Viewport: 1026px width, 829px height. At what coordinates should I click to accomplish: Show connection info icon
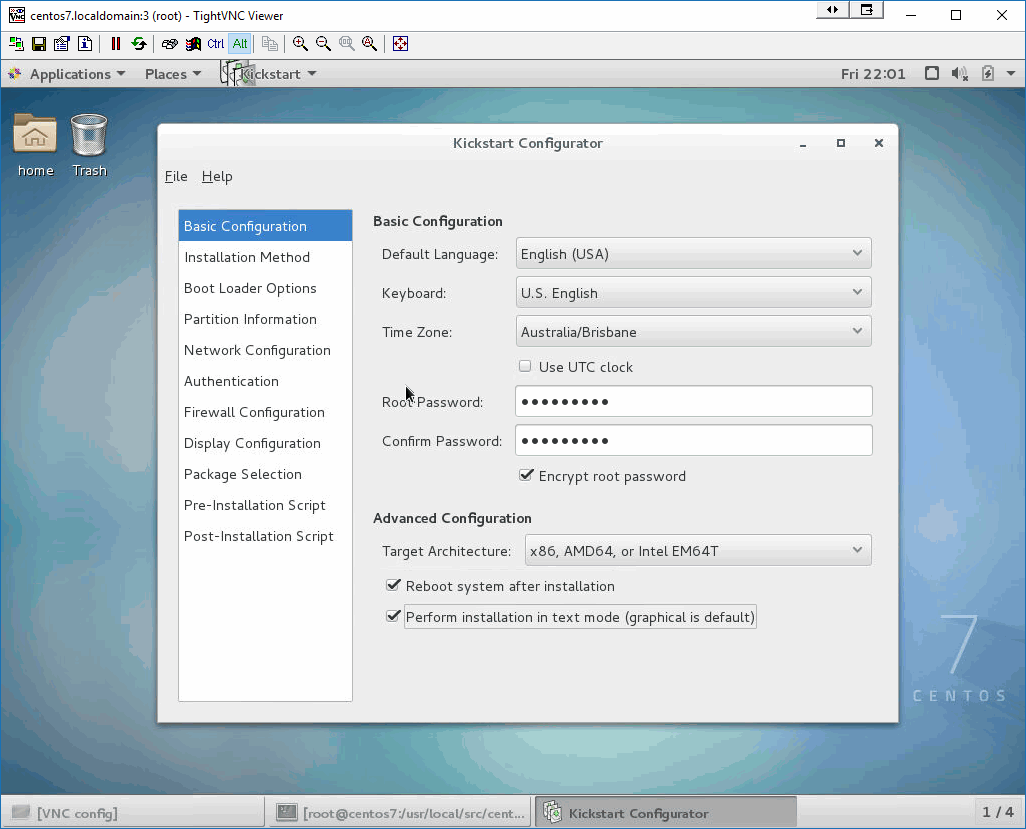85,44
